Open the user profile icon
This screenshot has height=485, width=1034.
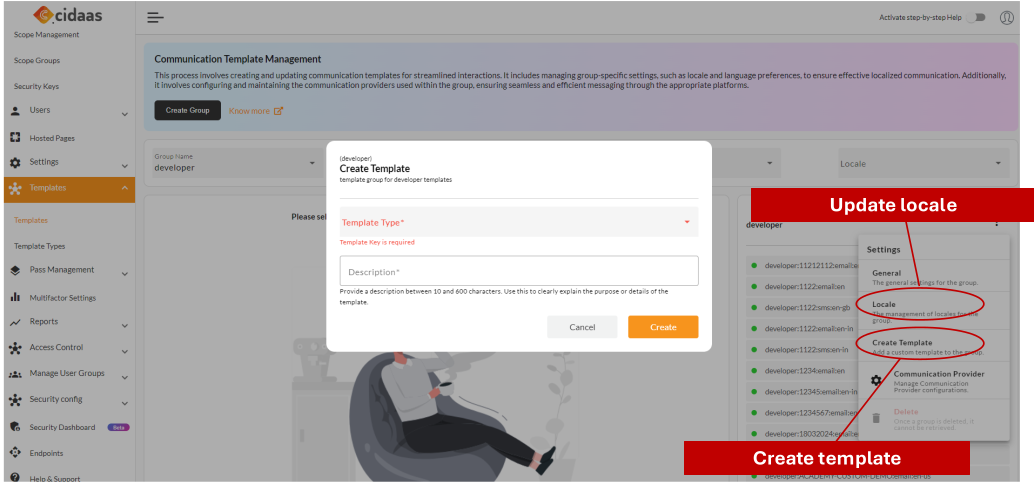tap(1006, 18)
